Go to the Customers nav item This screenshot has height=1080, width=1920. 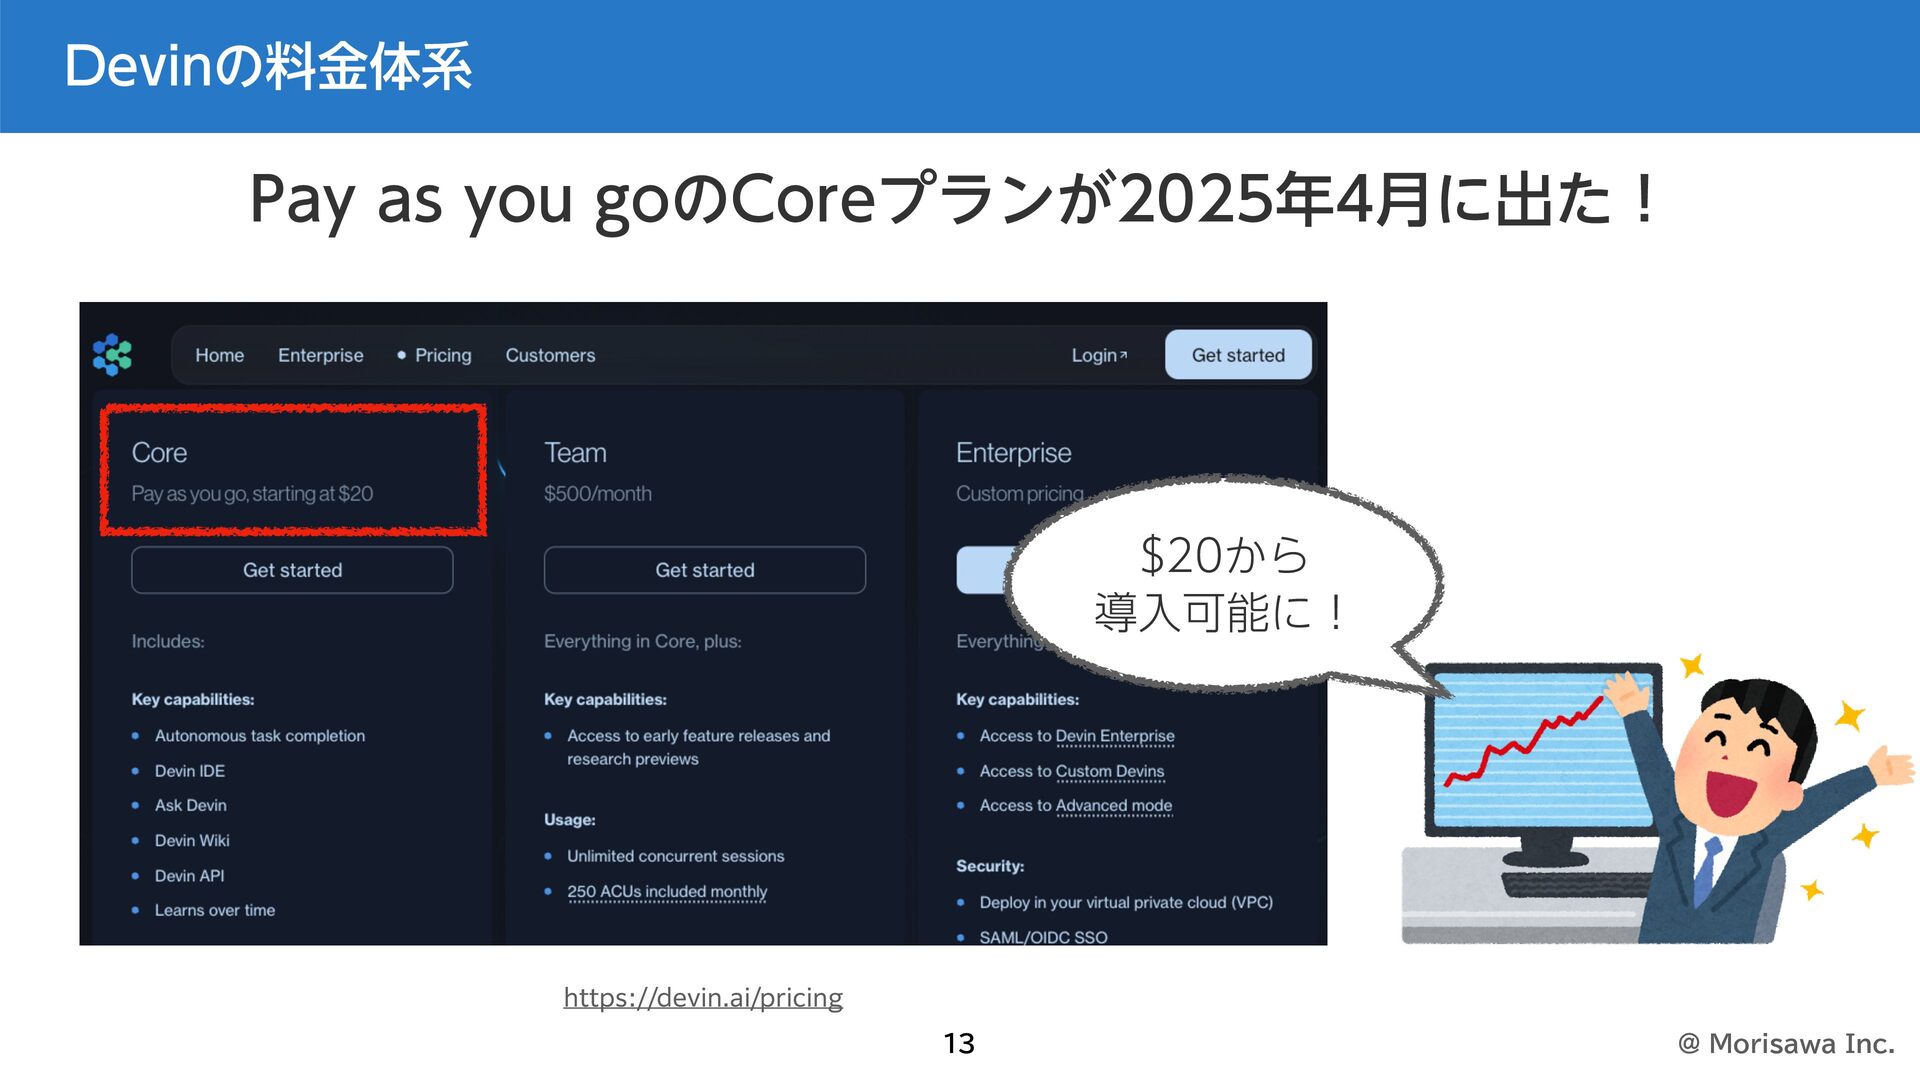(550, 355)
